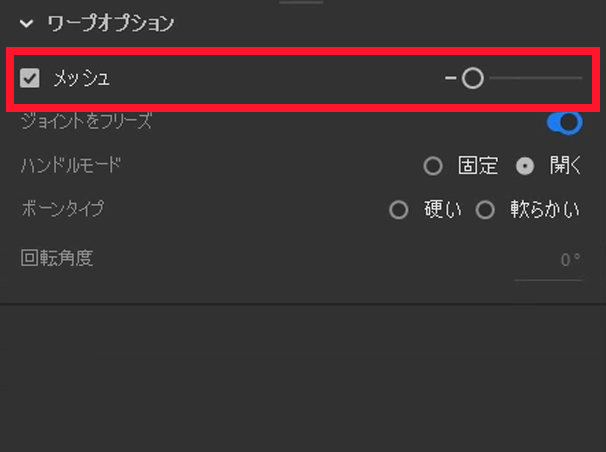Select the 固定 radio button circle

pos(432,166)
